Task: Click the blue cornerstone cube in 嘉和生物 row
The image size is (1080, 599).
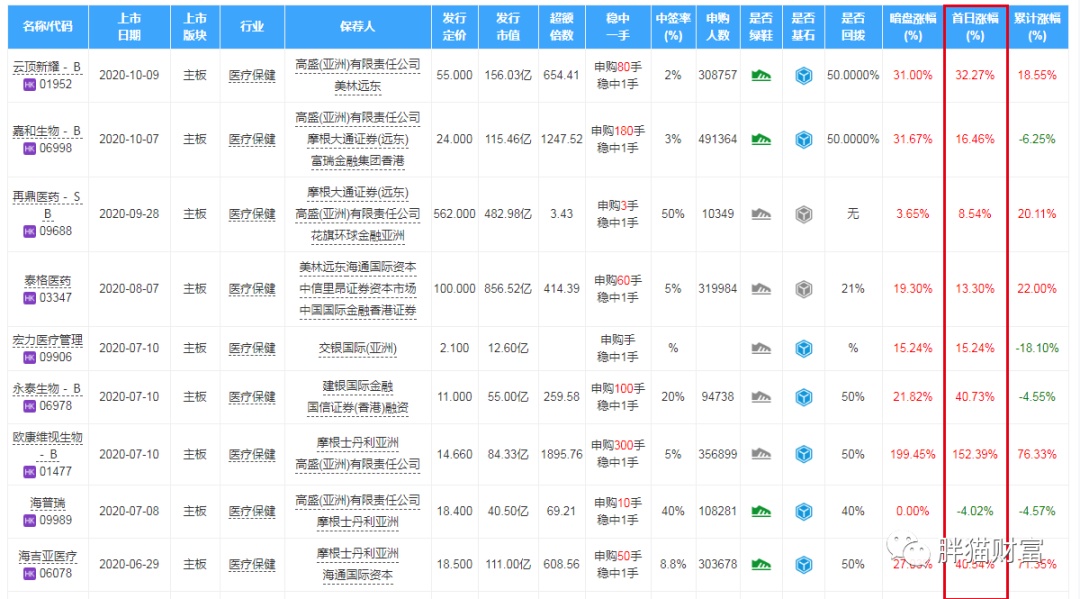Action: (803, 139)
